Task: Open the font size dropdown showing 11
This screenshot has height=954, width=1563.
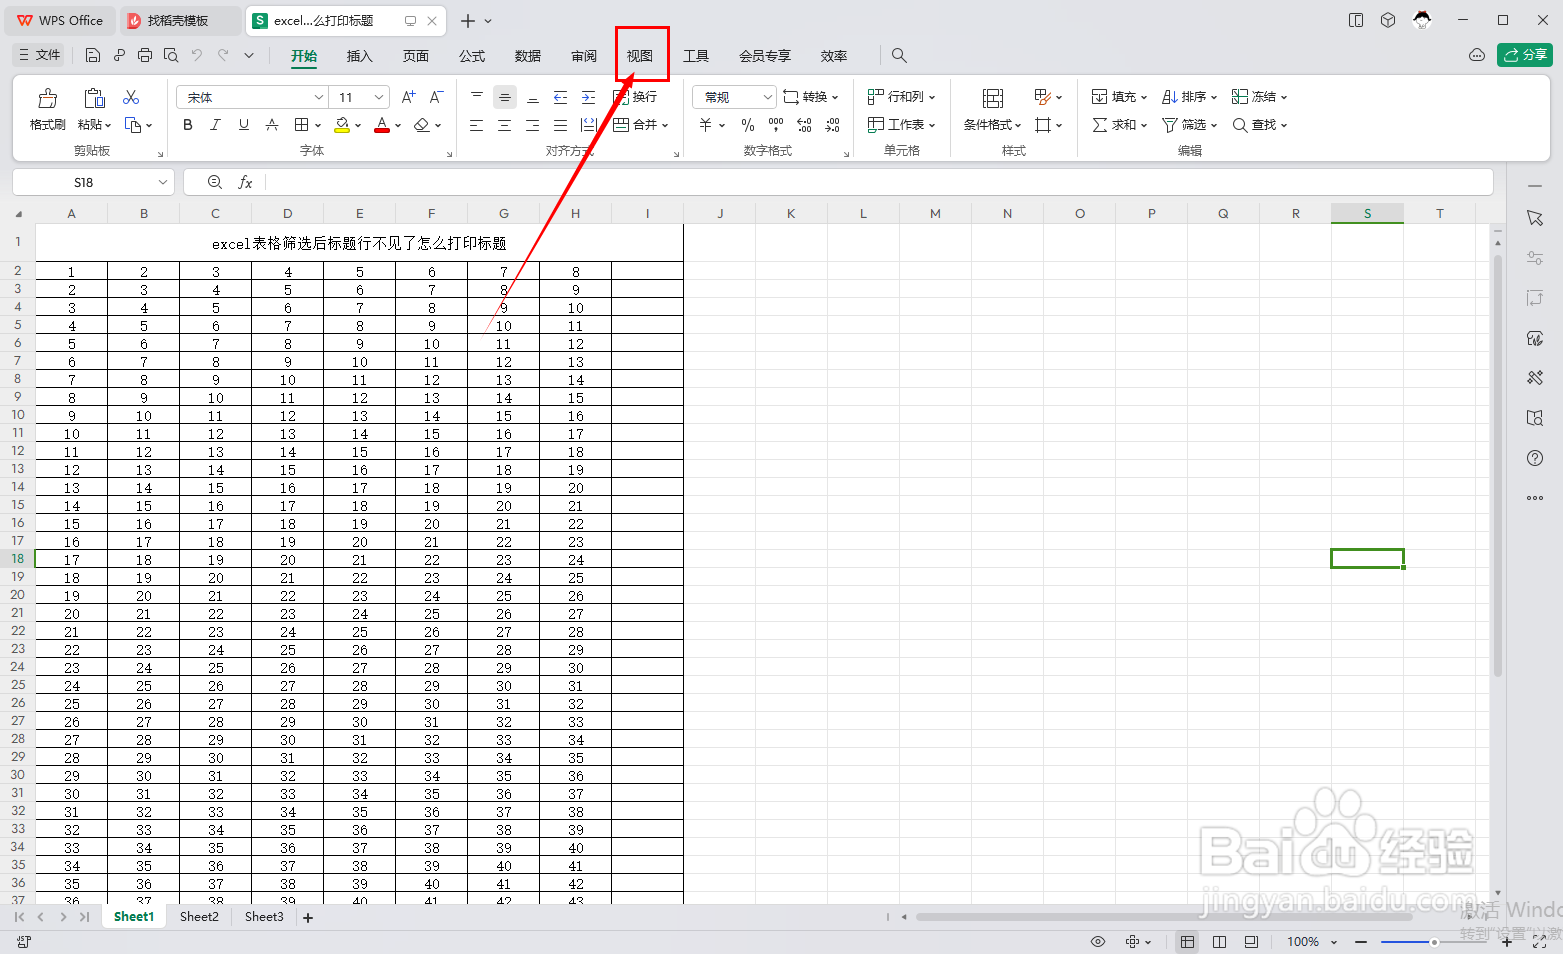Action: coord(379,97)
